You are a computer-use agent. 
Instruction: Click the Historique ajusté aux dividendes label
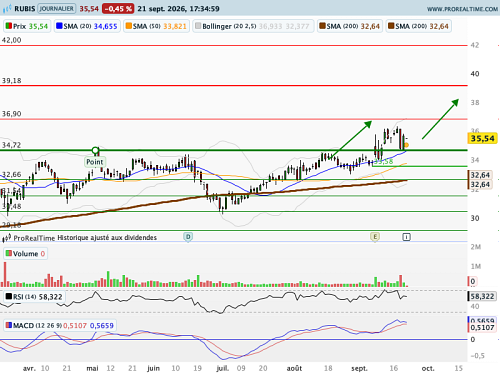107,238
